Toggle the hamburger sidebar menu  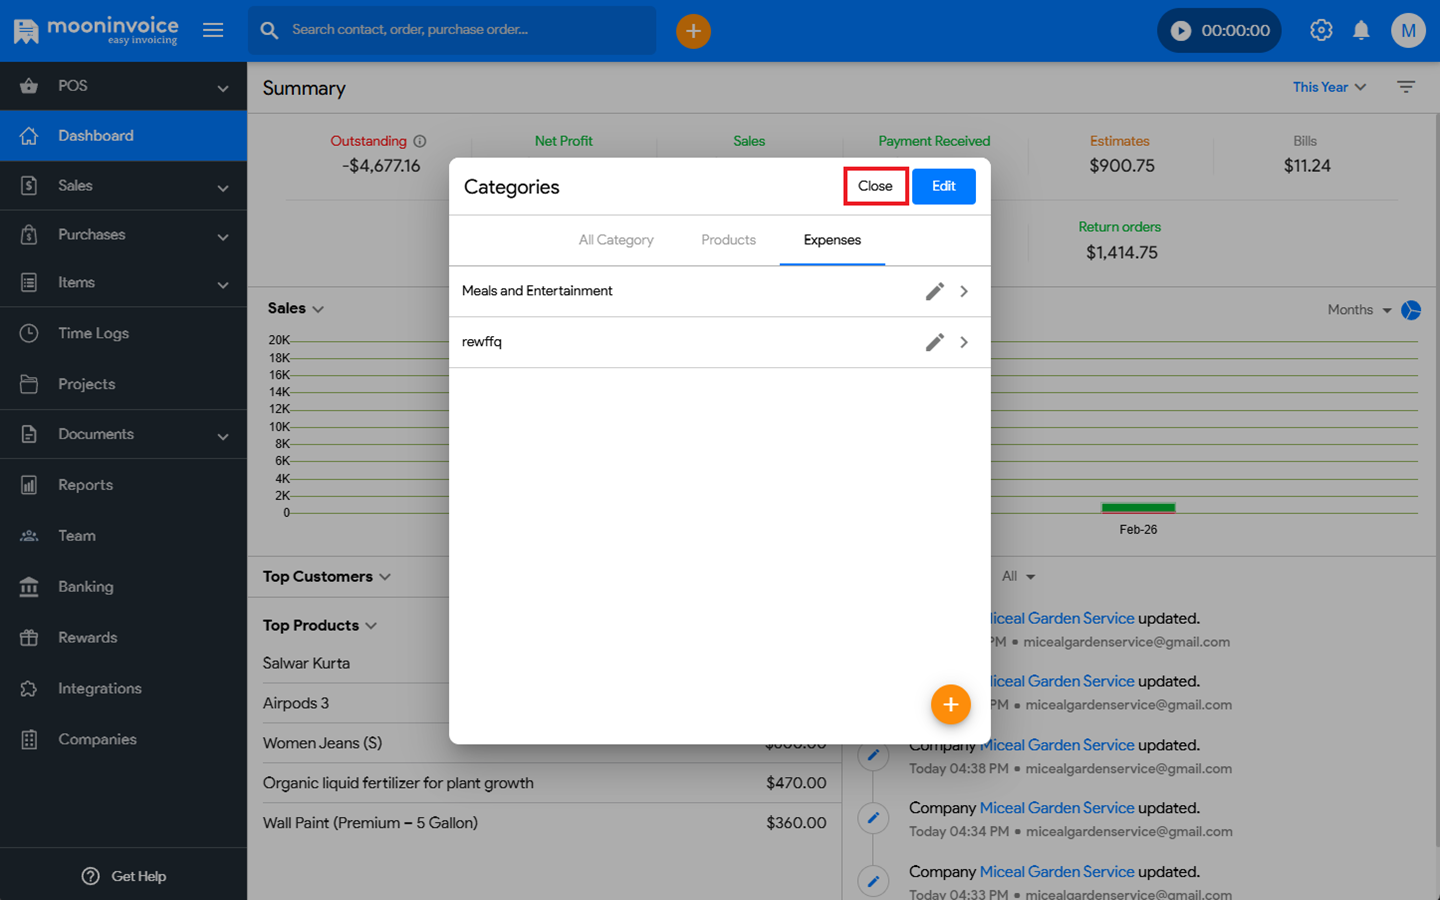click(213, 30)
